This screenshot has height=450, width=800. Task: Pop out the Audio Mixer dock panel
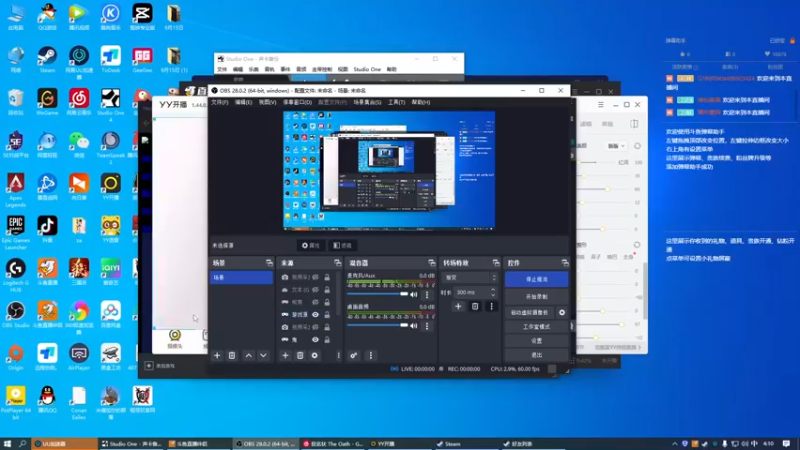click(432, 263)
